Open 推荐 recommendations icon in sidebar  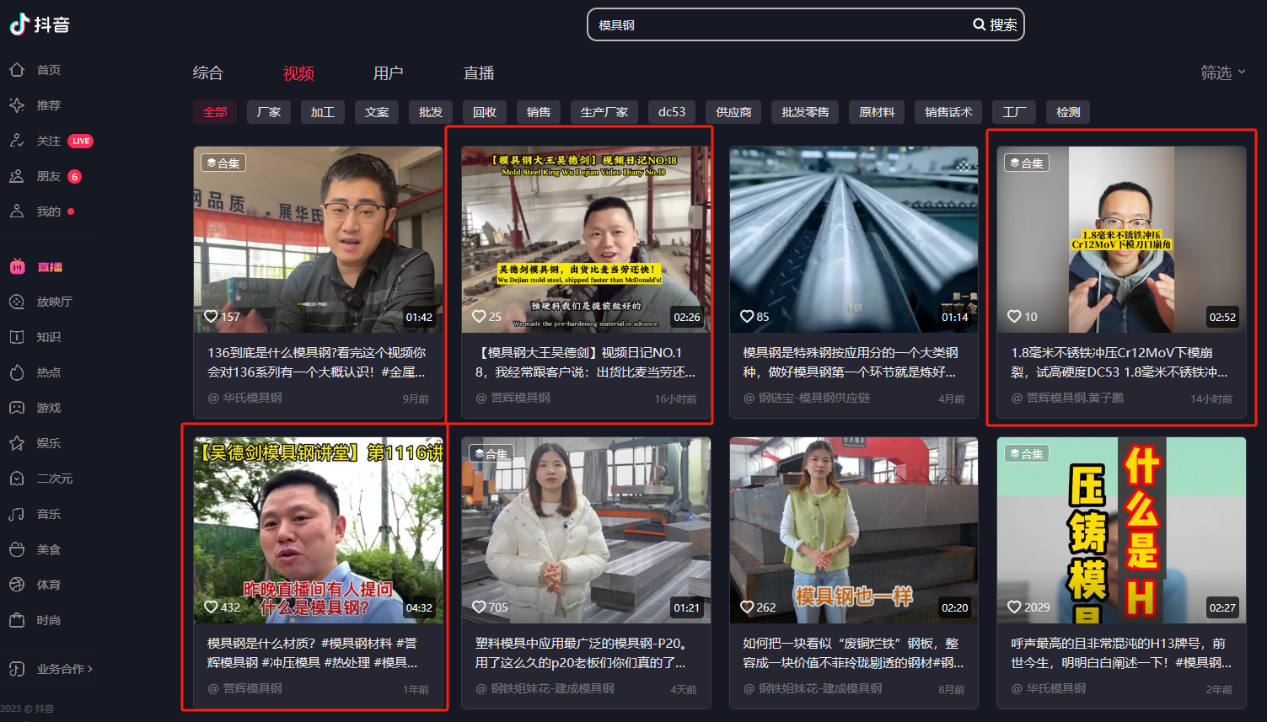click(x=17, y=105)
